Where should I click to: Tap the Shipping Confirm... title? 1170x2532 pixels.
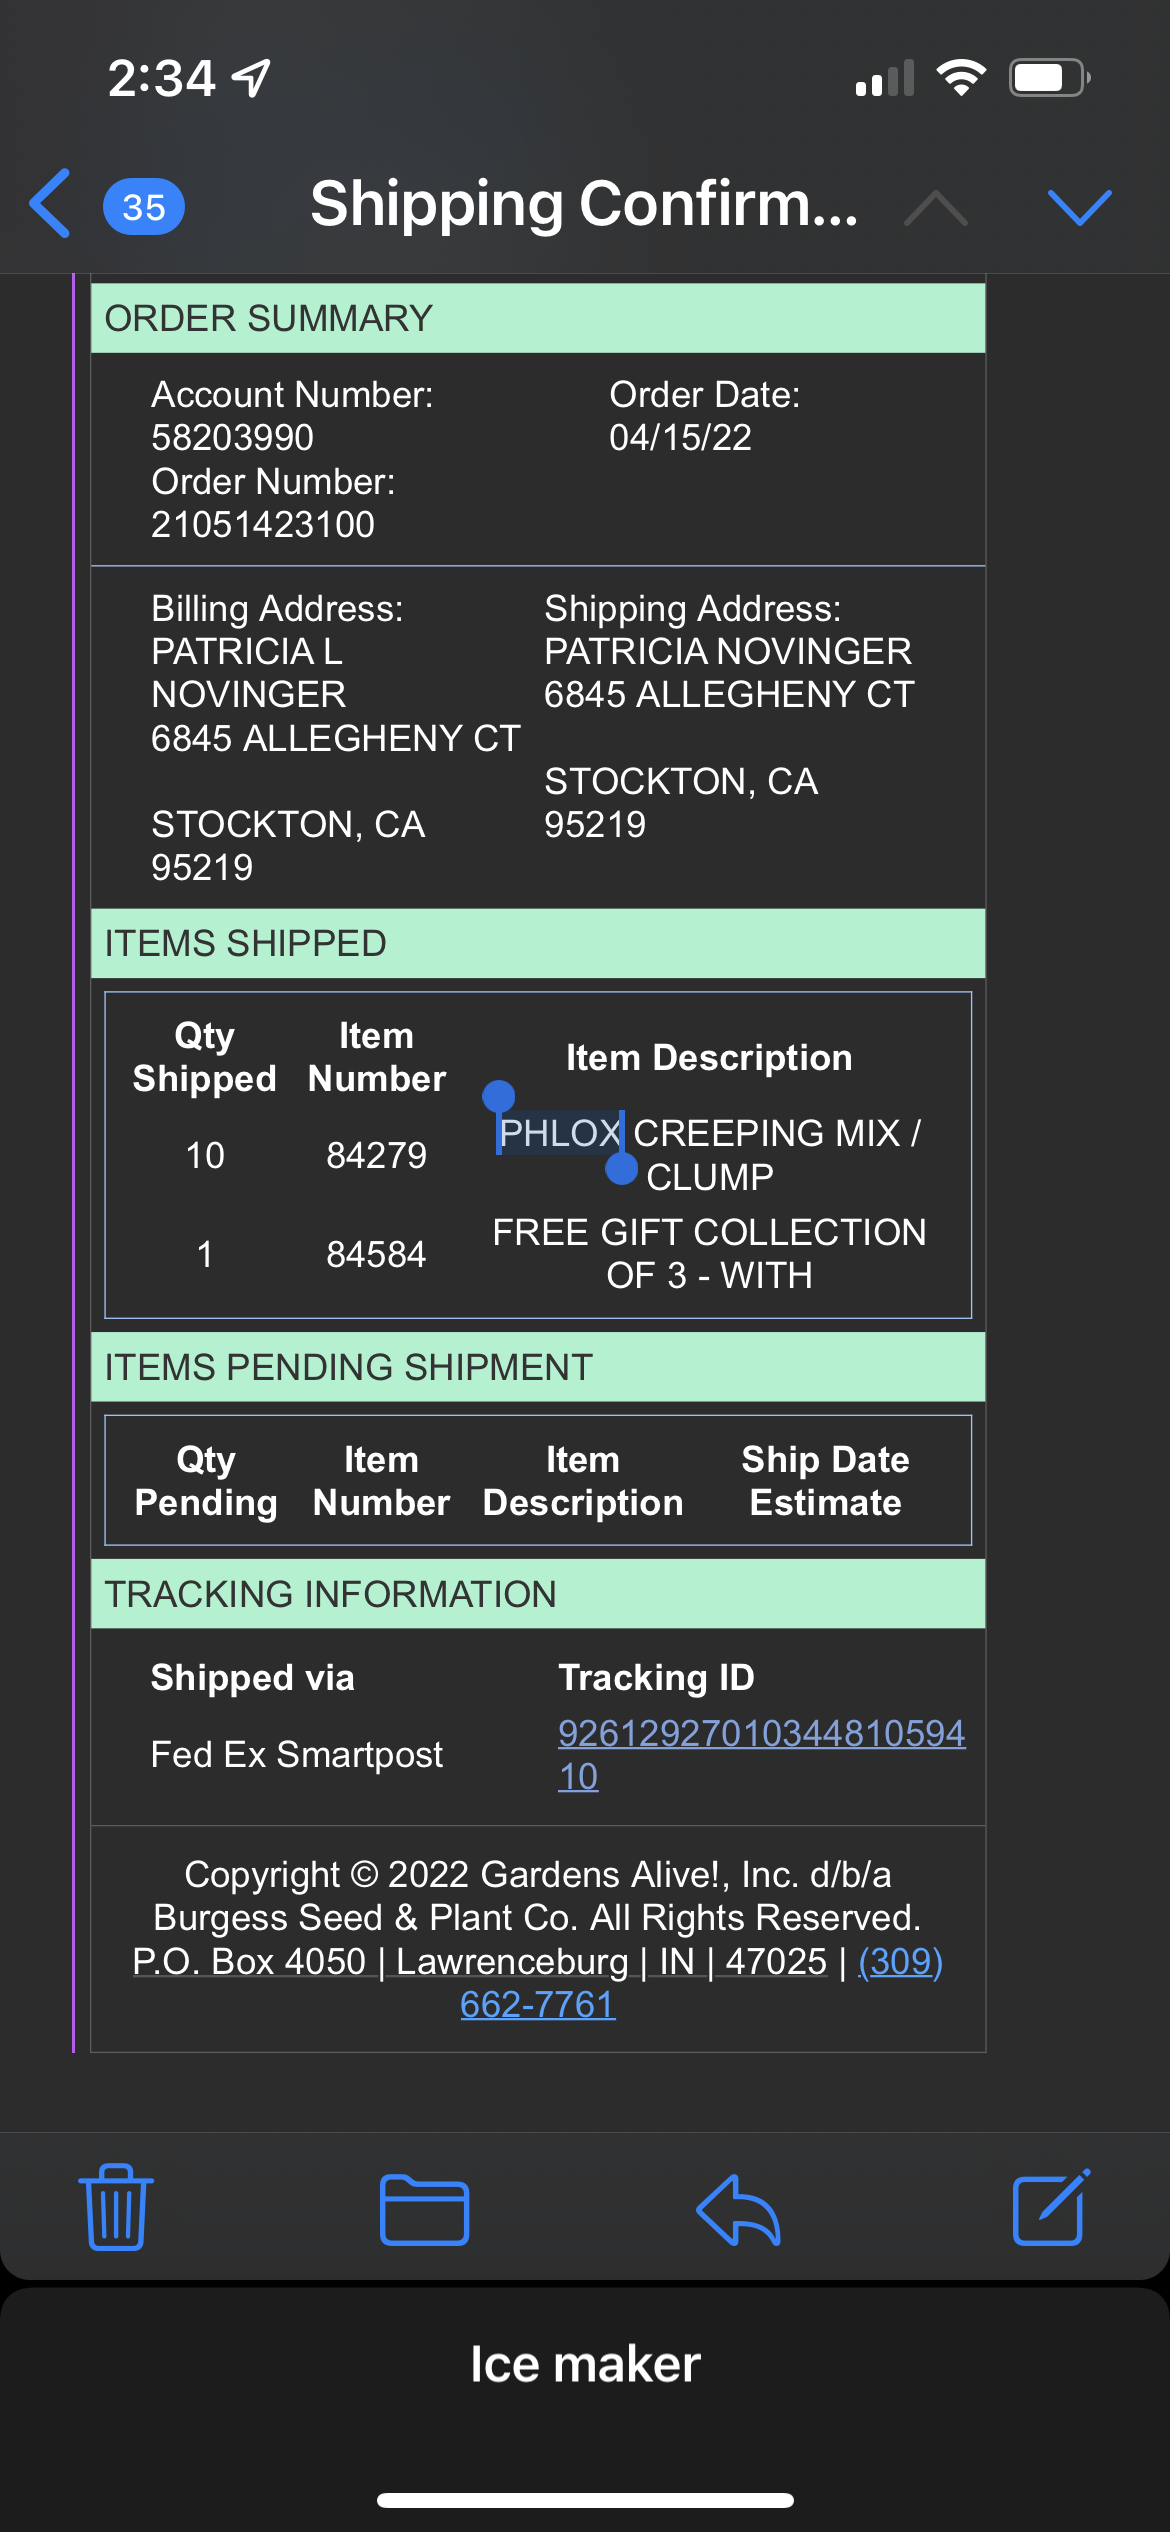(x=584, y=205)
